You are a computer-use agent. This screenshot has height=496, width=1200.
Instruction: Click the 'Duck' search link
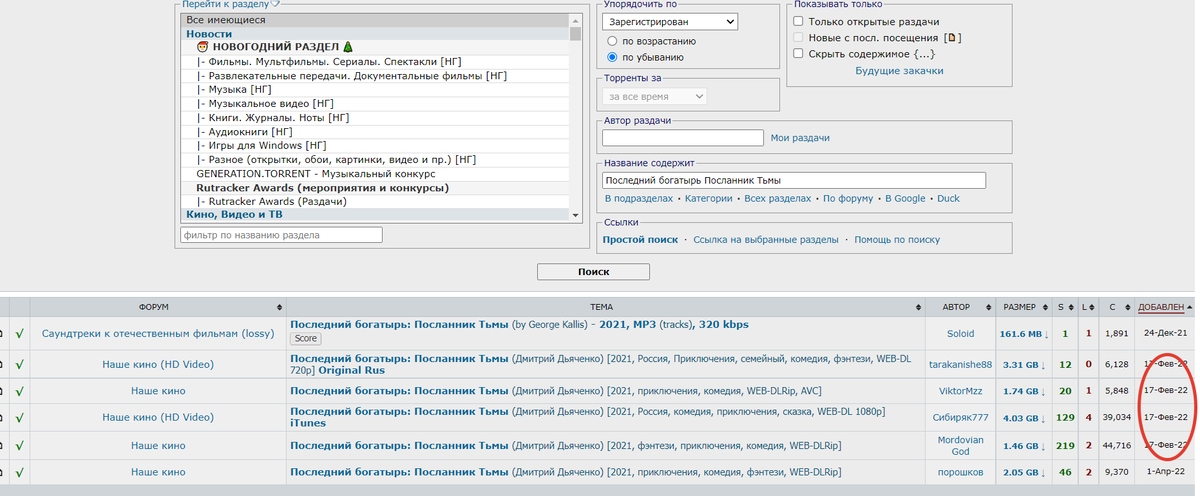point(948,199)
